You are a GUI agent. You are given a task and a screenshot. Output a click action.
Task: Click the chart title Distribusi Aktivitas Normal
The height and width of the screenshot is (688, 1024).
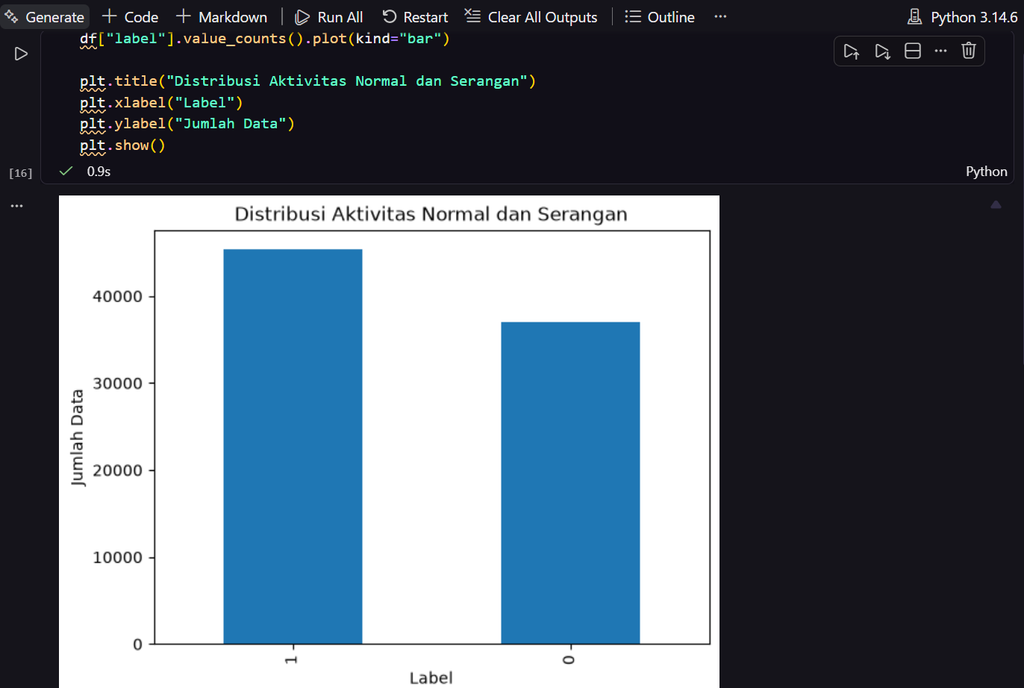(x=431, y=214)
